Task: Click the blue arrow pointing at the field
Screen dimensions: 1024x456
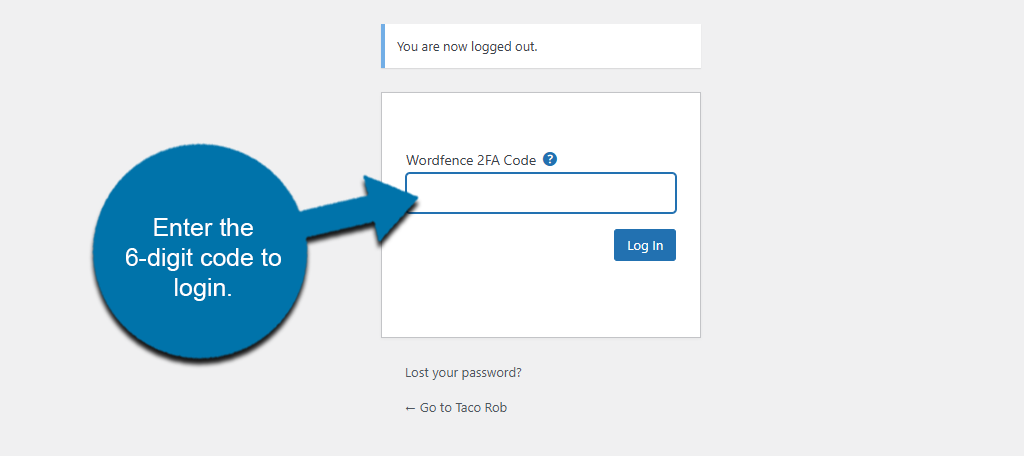Action: pos(370,208)
